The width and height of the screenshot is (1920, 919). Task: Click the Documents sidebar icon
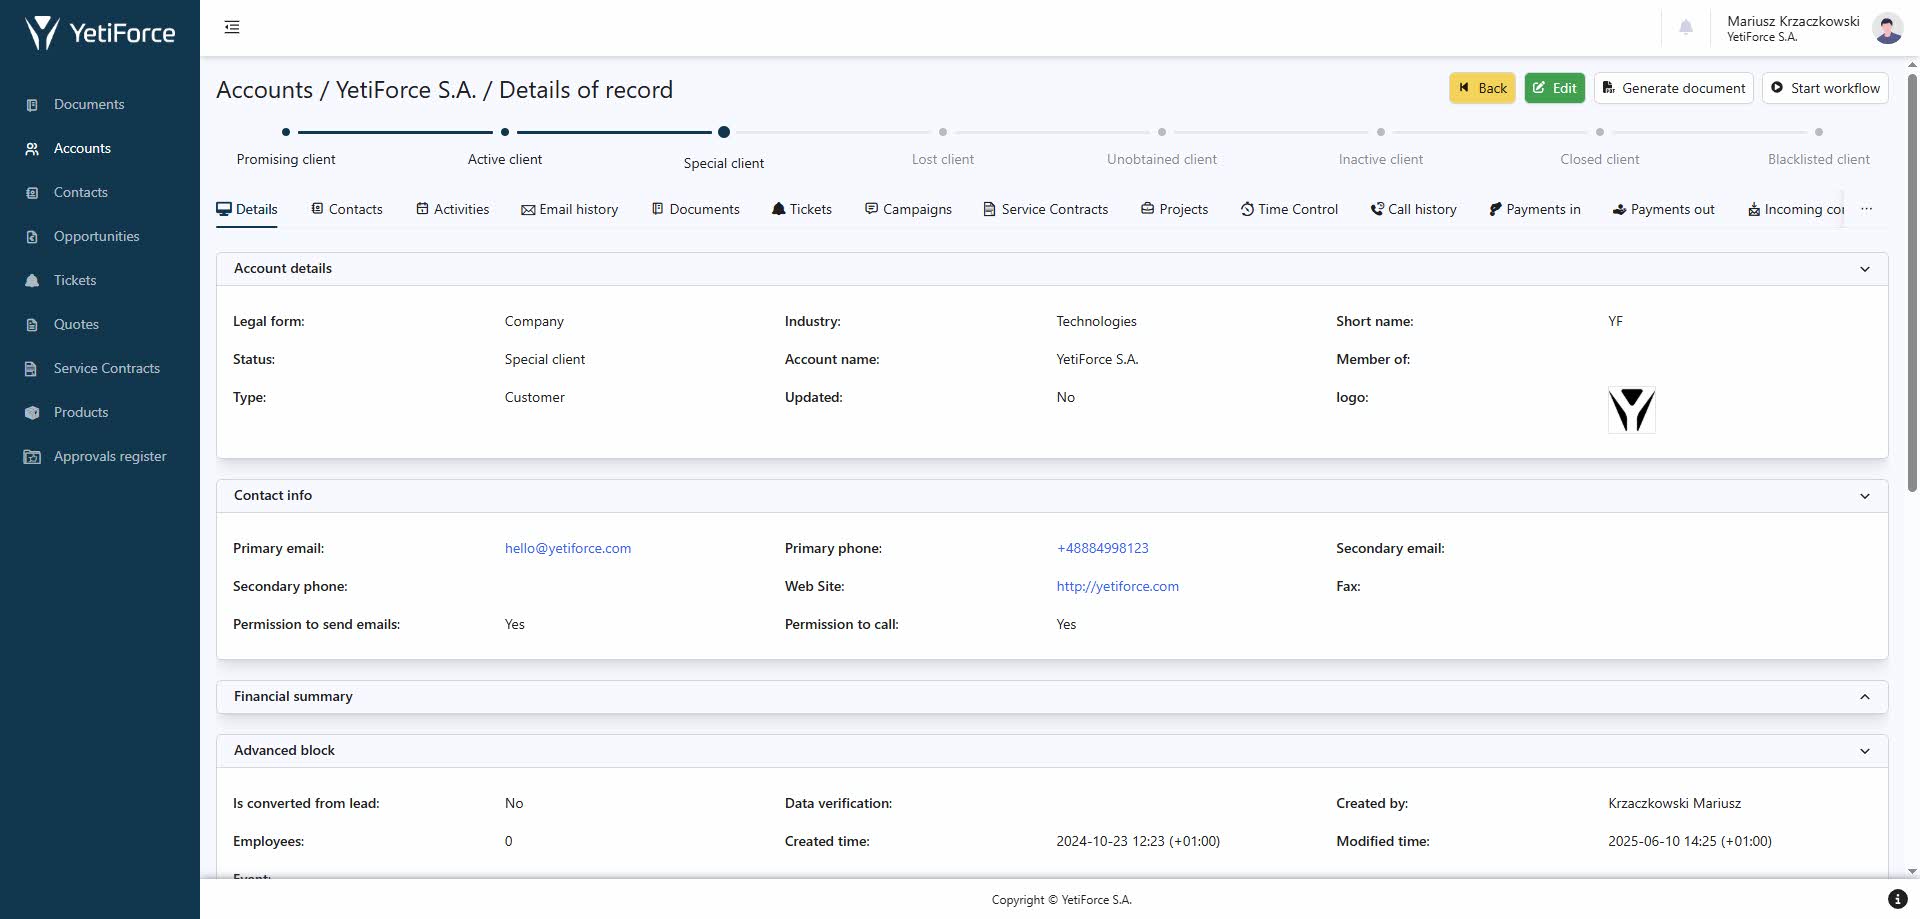click(x=32, y=105)
